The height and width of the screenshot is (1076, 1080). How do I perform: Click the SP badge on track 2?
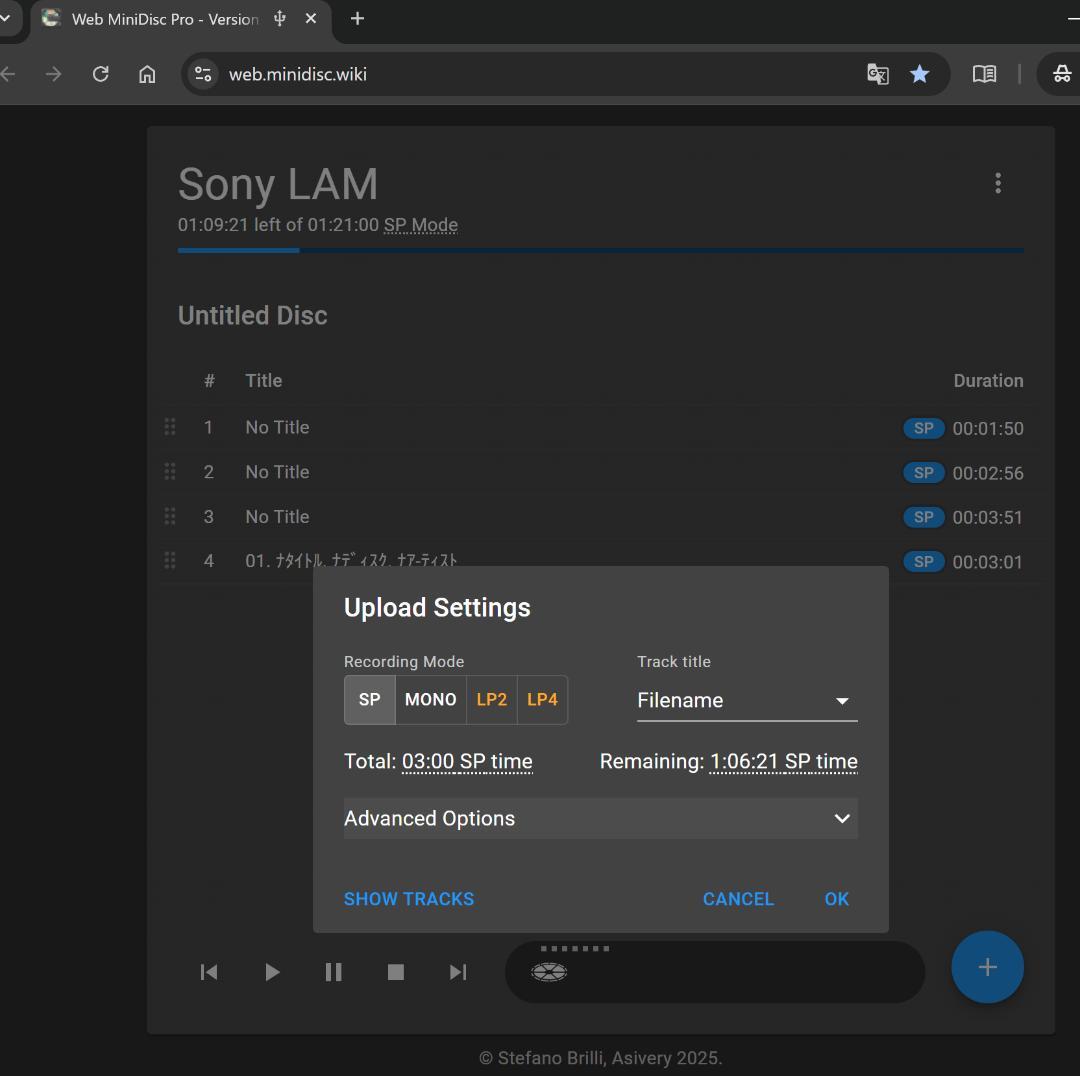point(923,472)
